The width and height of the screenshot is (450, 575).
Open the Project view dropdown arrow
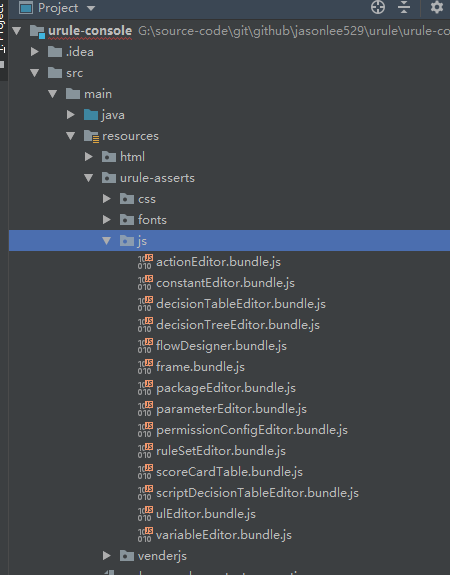(x=91, y=8)
